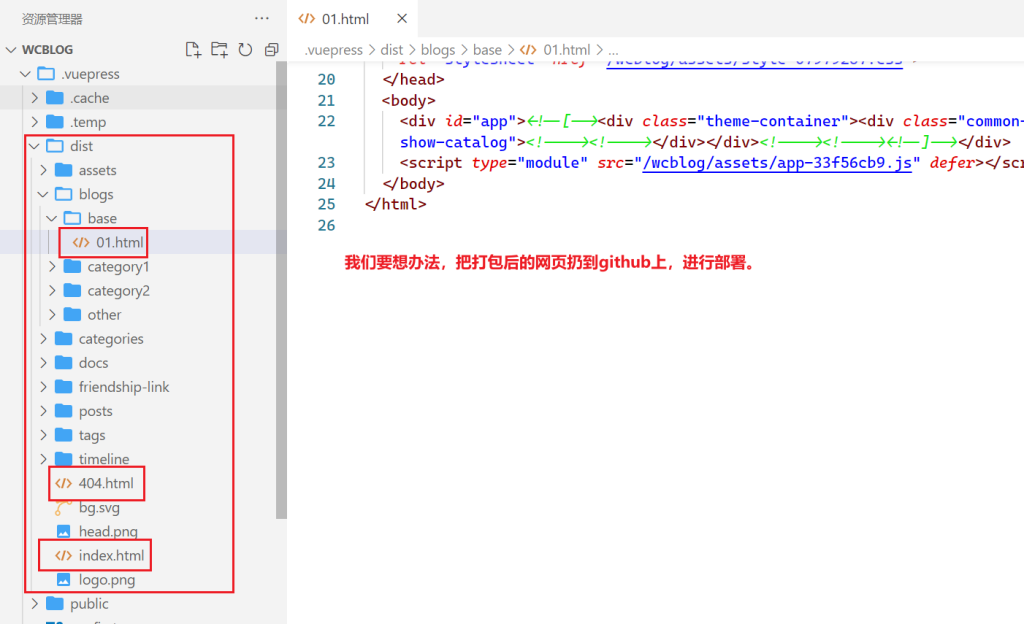Click the docs folder icon
Viewport: 1024px width, 624px height.
coord(63,363)
